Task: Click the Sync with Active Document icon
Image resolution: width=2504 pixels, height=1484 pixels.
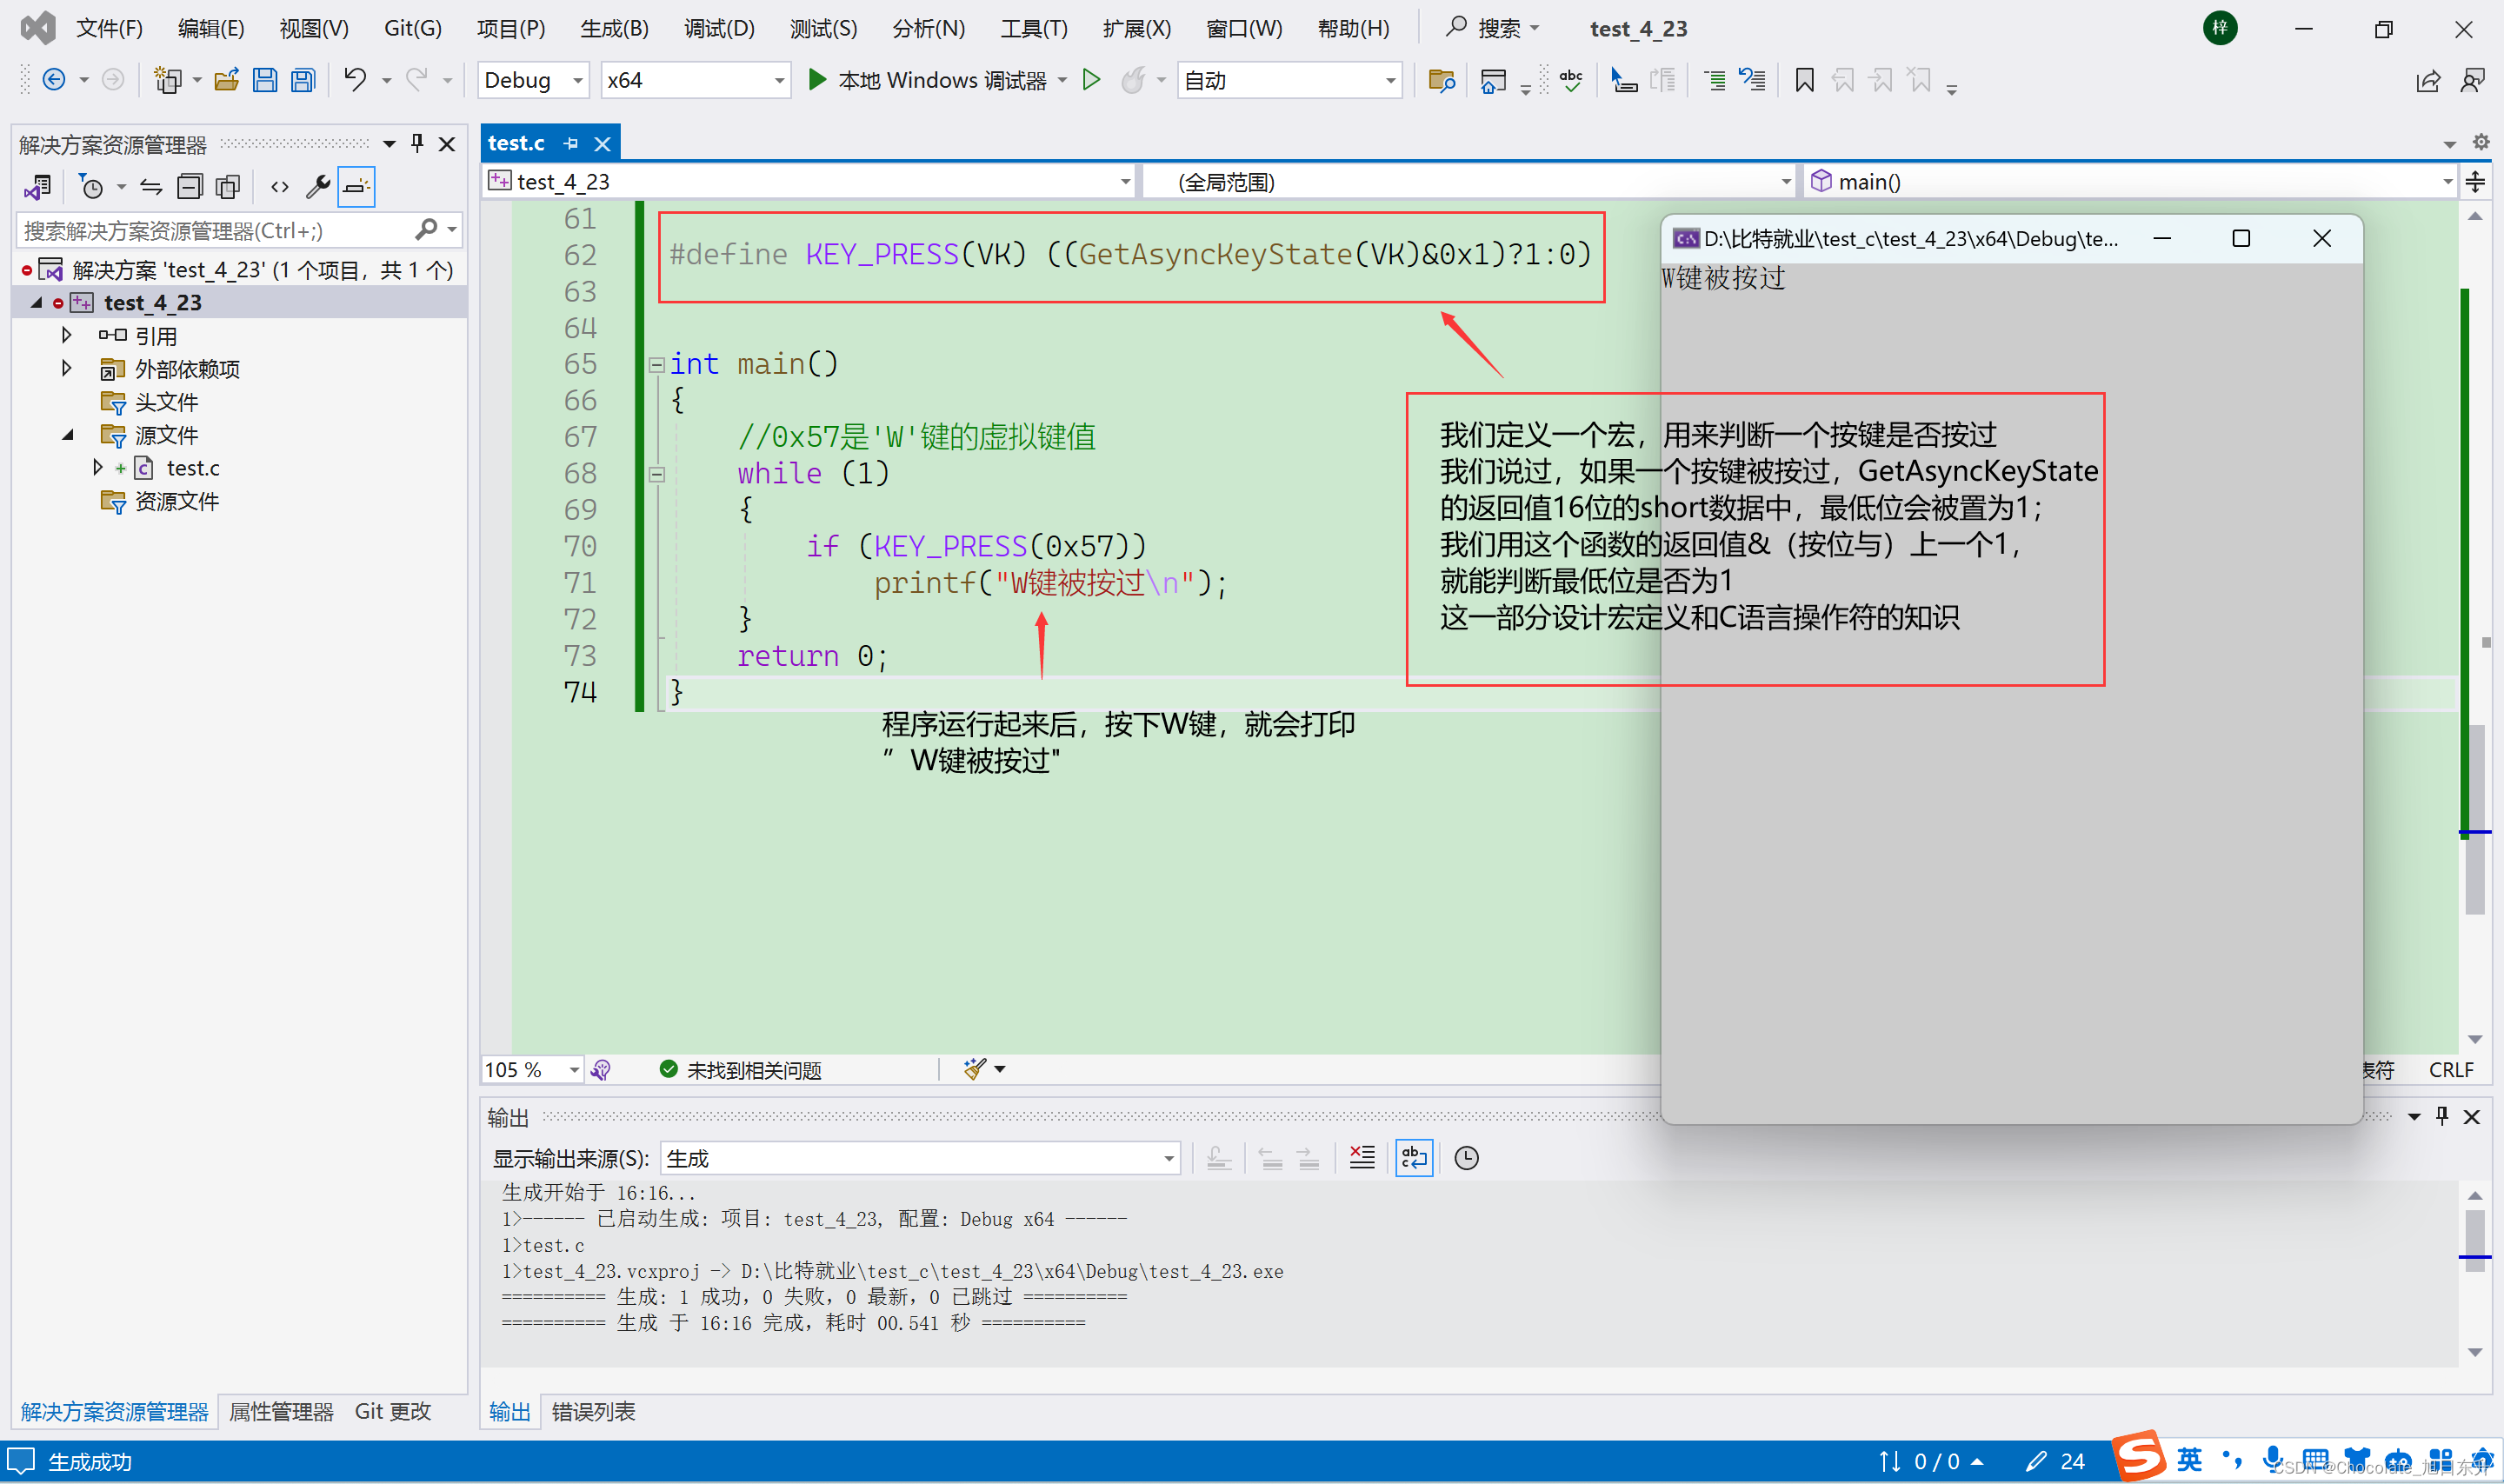Action: point(151,186)
